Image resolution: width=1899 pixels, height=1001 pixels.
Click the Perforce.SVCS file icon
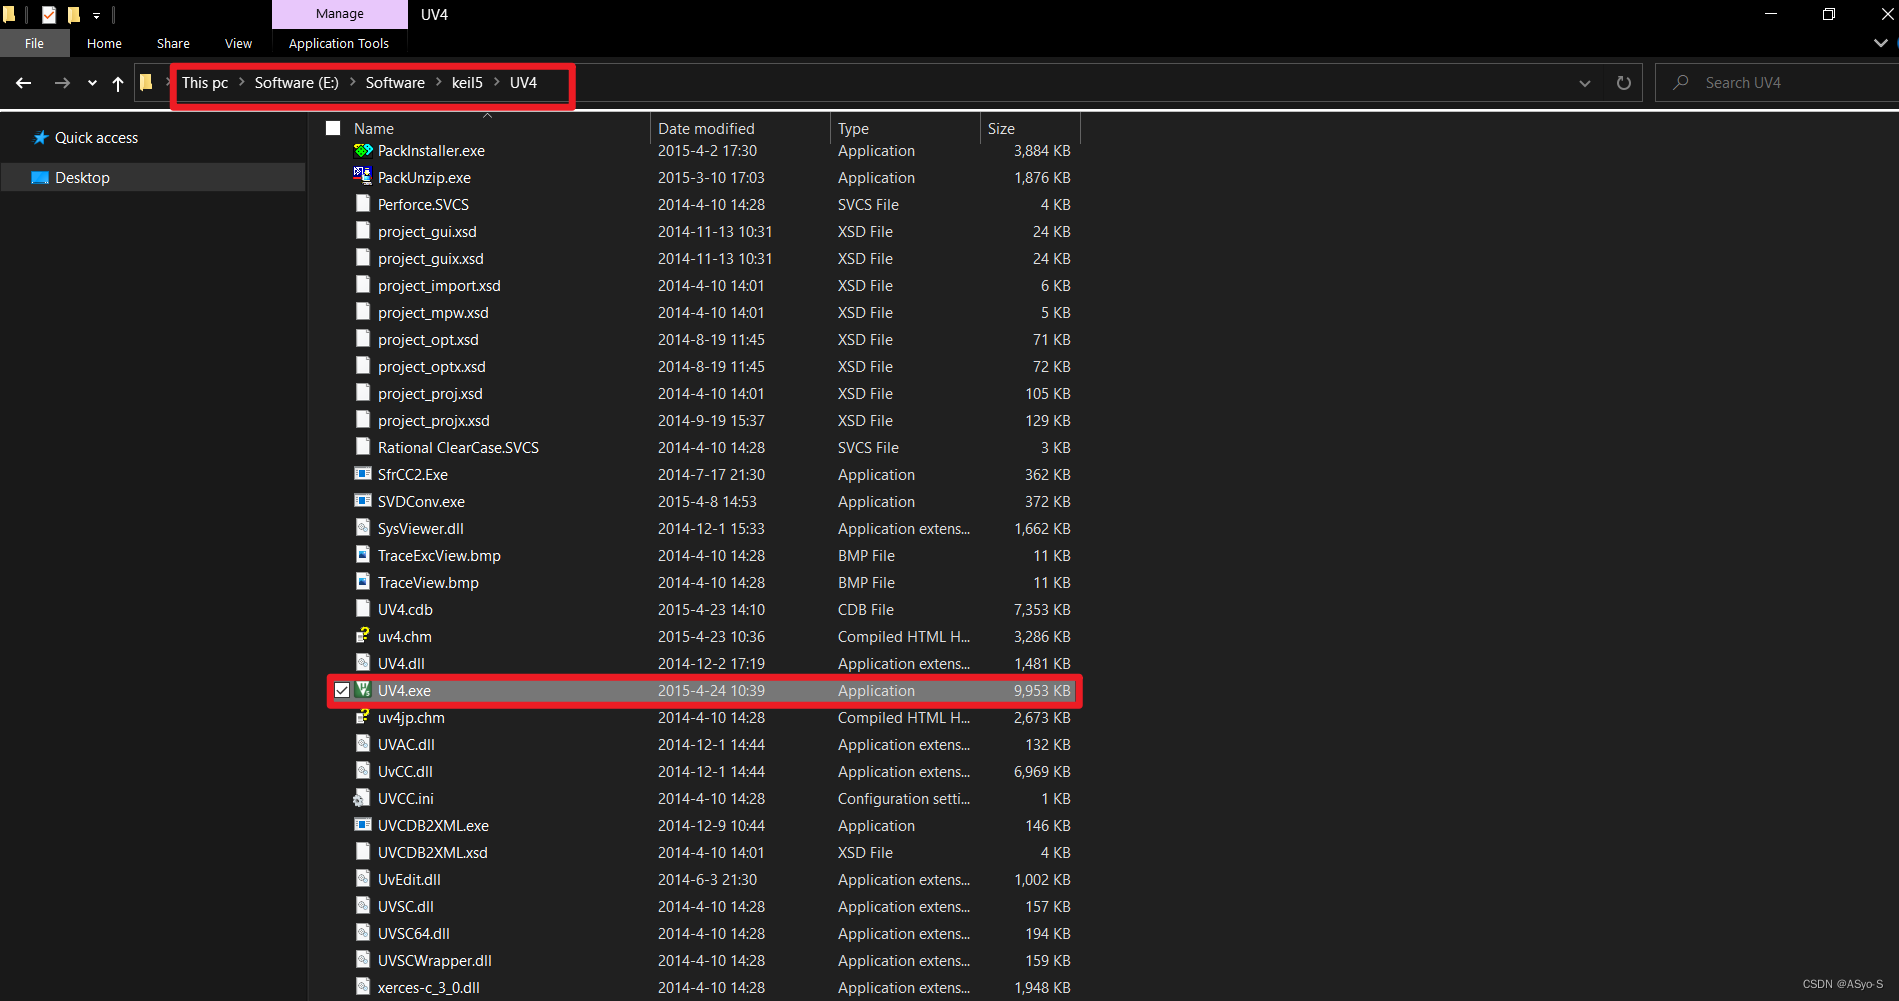coord(363,203)
